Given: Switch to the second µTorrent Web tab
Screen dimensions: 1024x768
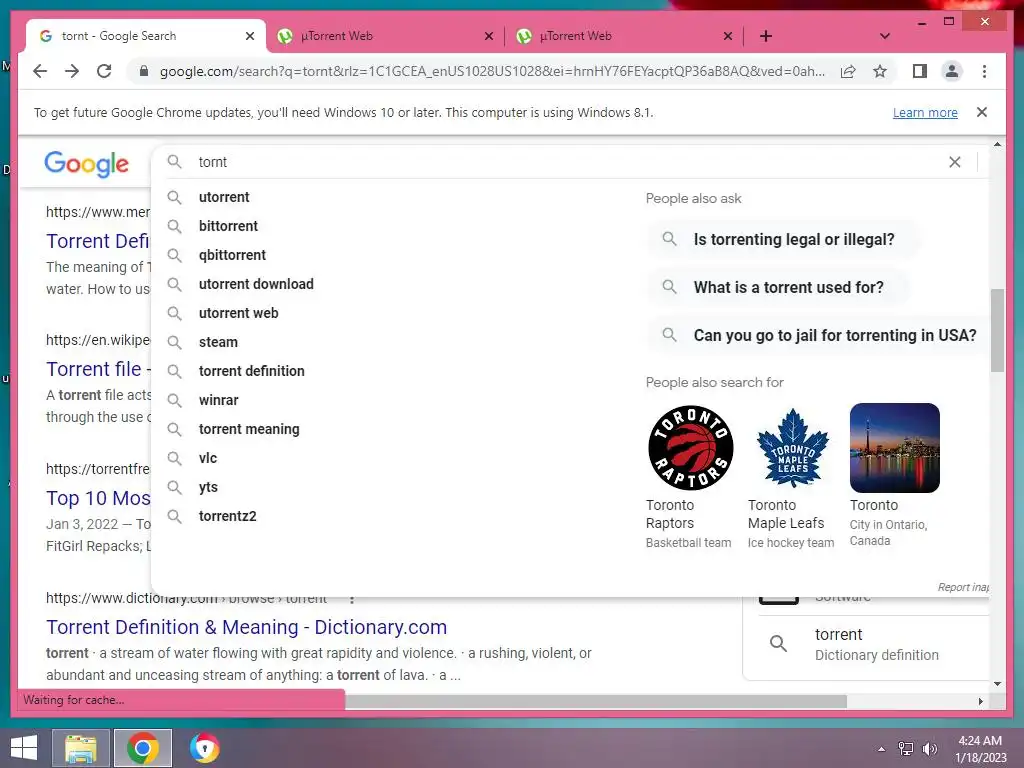Looking at the screenshot, I should tap(624, 36).
